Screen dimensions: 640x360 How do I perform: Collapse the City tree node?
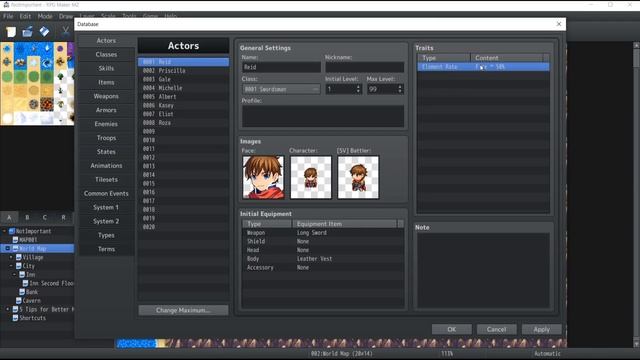click(x=11, y=266)
